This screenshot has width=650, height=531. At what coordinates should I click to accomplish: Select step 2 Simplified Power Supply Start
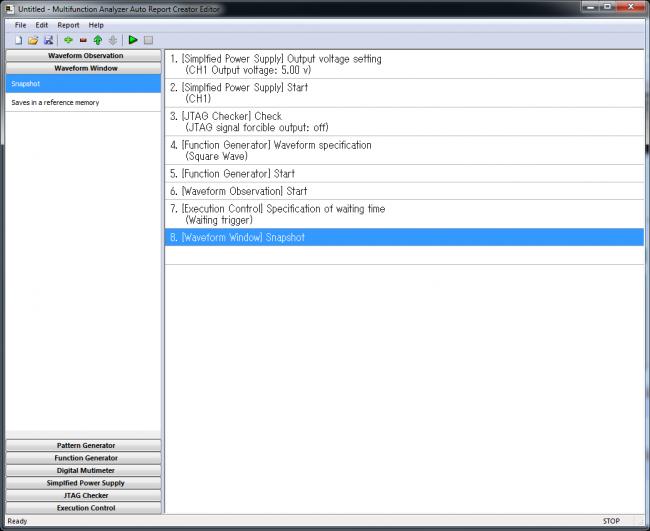tap(404, 93)
